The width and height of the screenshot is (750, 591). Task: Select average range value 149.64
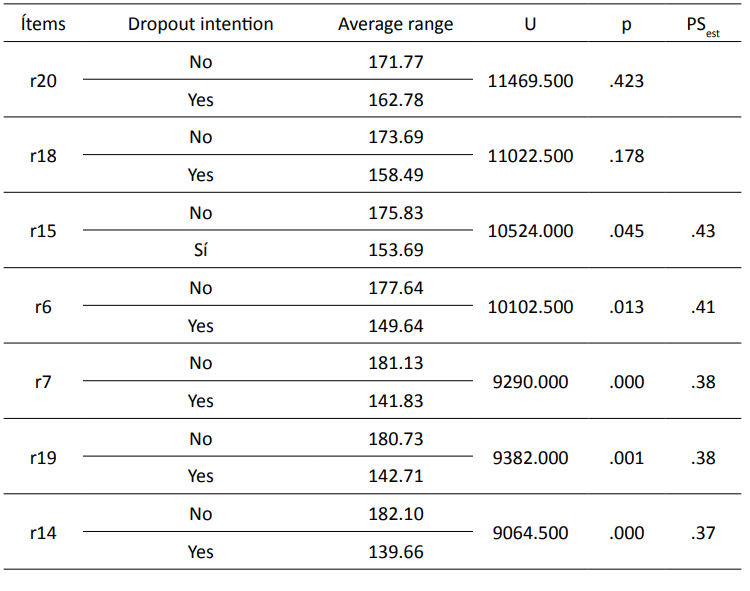[395, 326]
